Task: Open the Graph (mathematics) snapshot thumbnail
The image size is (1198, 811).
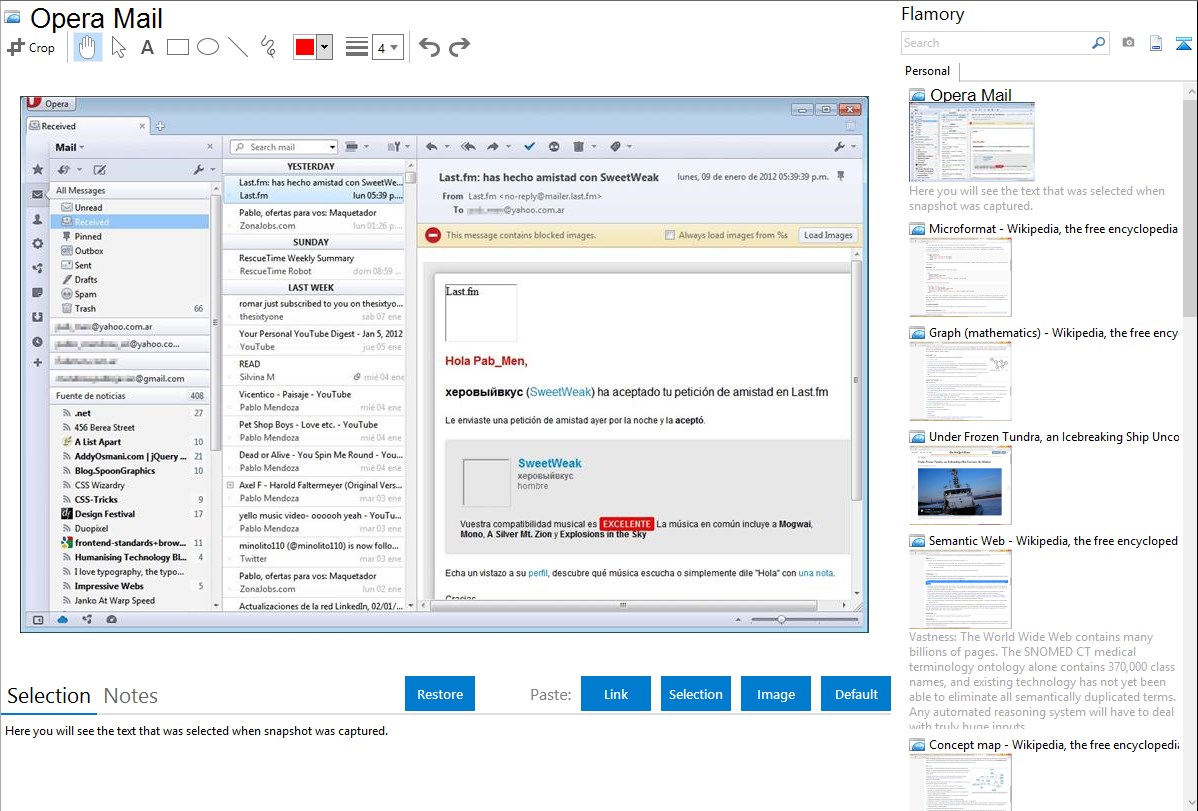Action: click(960, 381)
